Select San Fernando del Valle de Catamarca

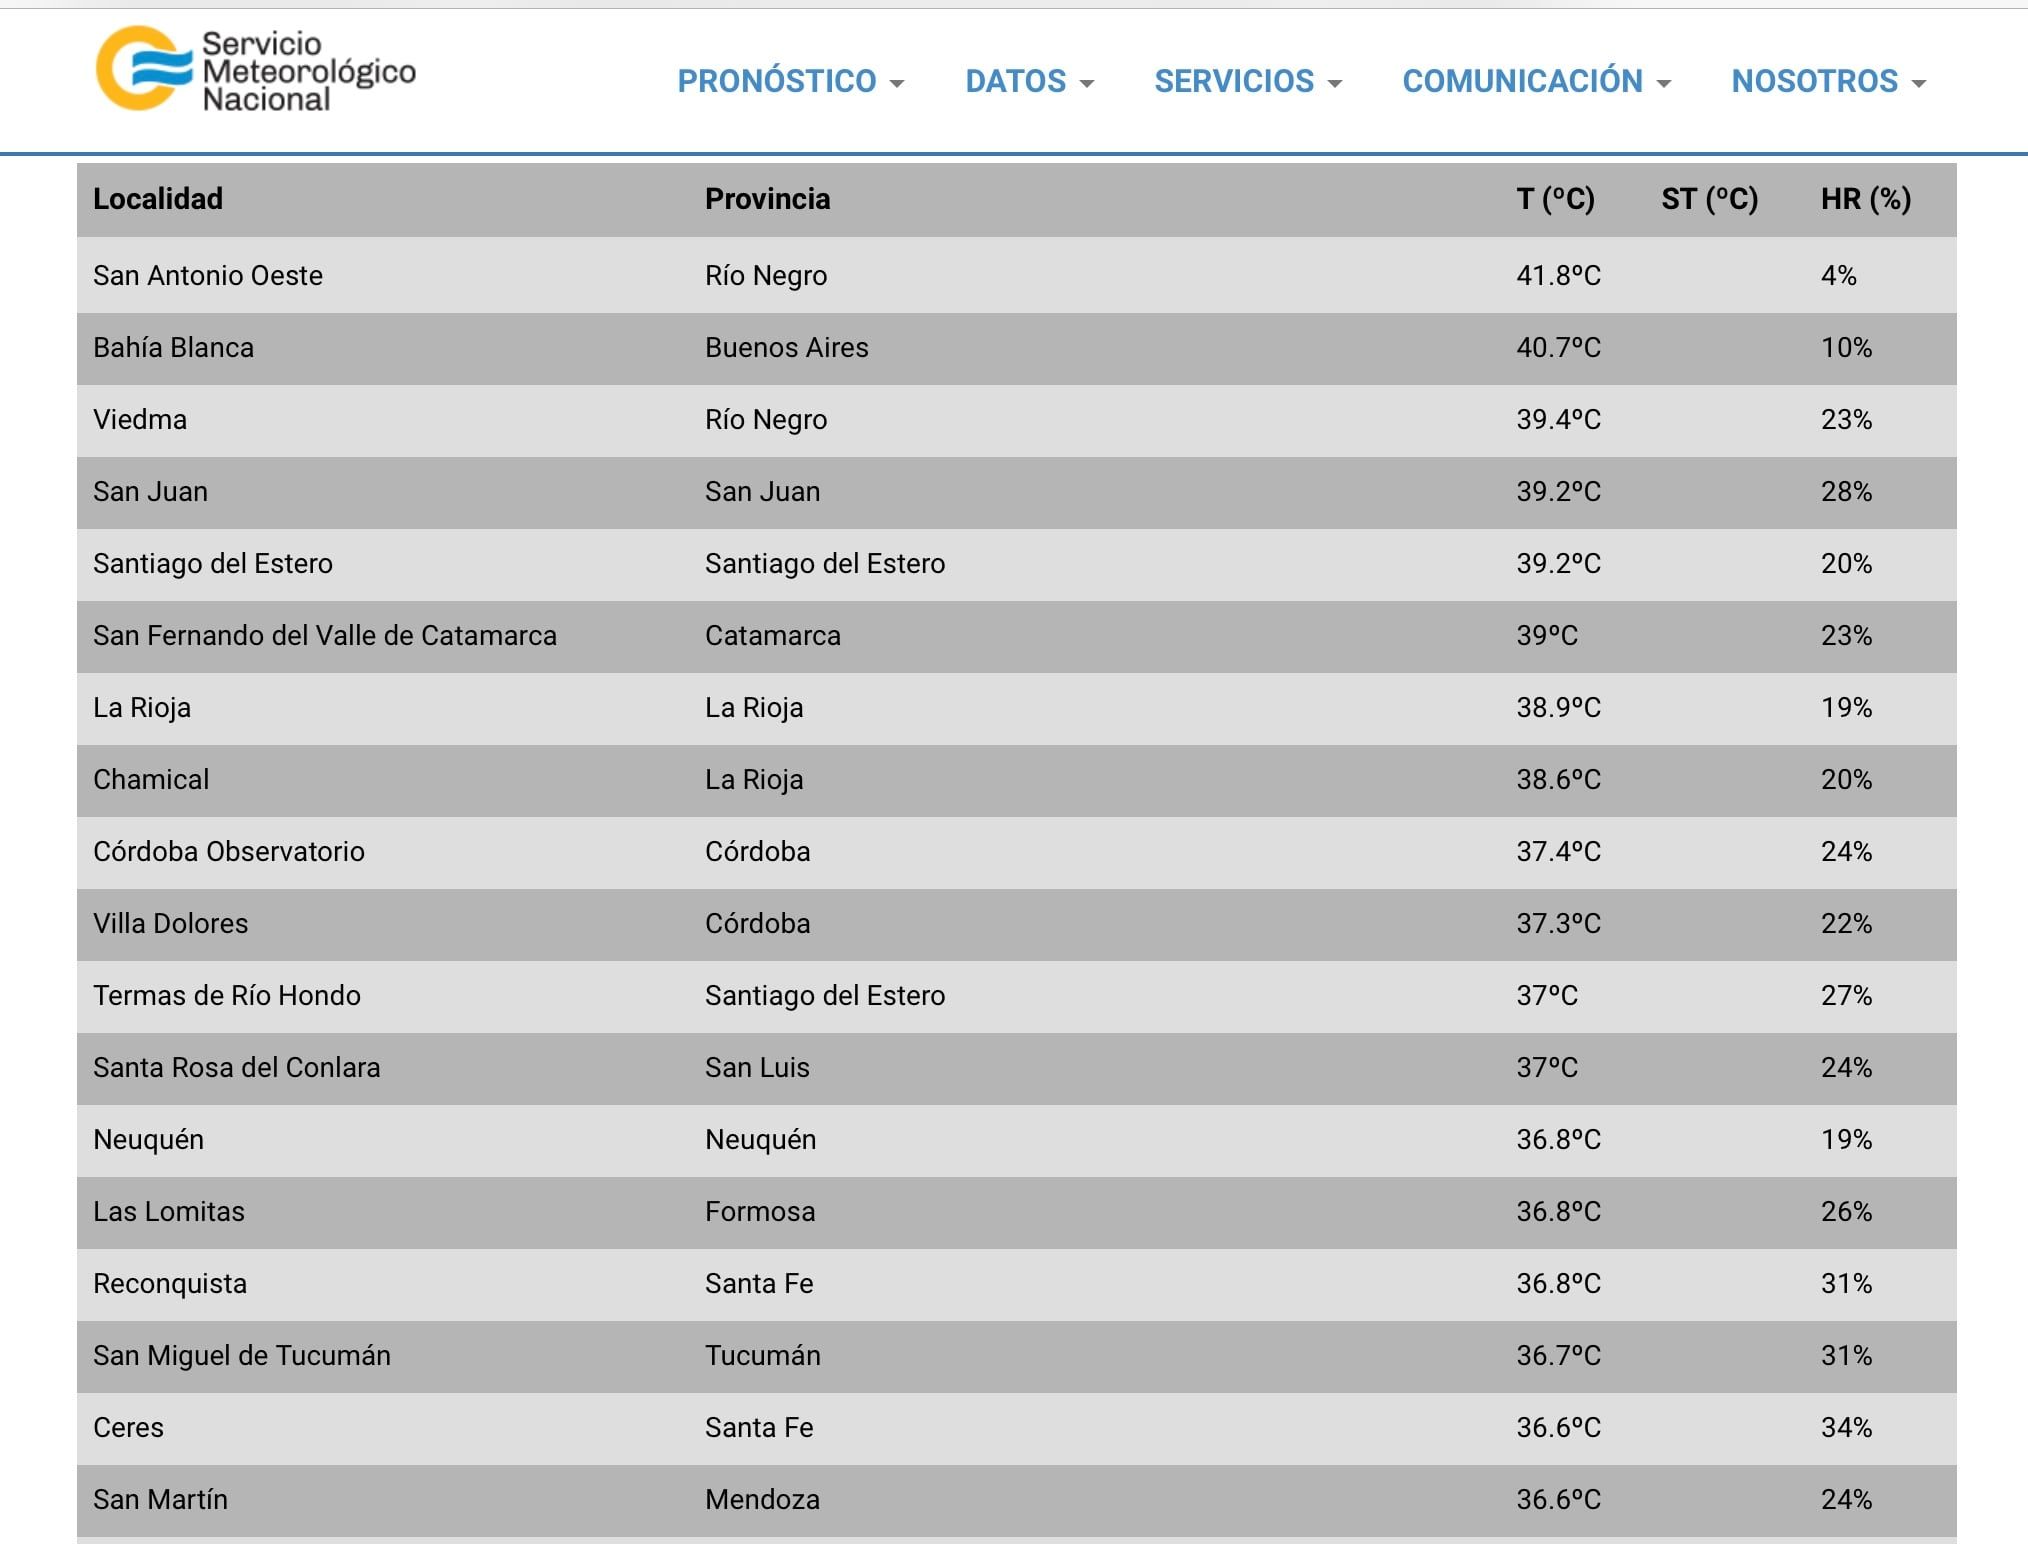(x=324, y=635)
